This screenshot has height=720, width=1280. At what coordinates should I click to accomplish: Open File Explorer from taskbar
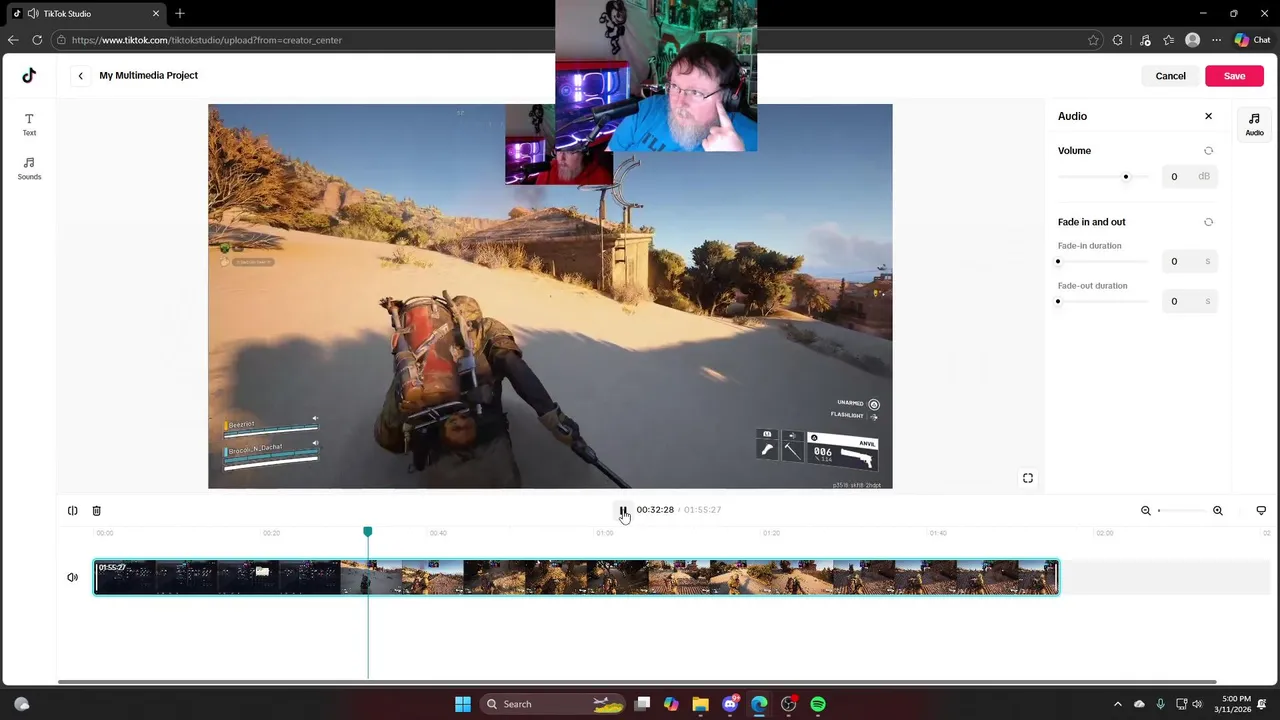(x=700, y=704)
